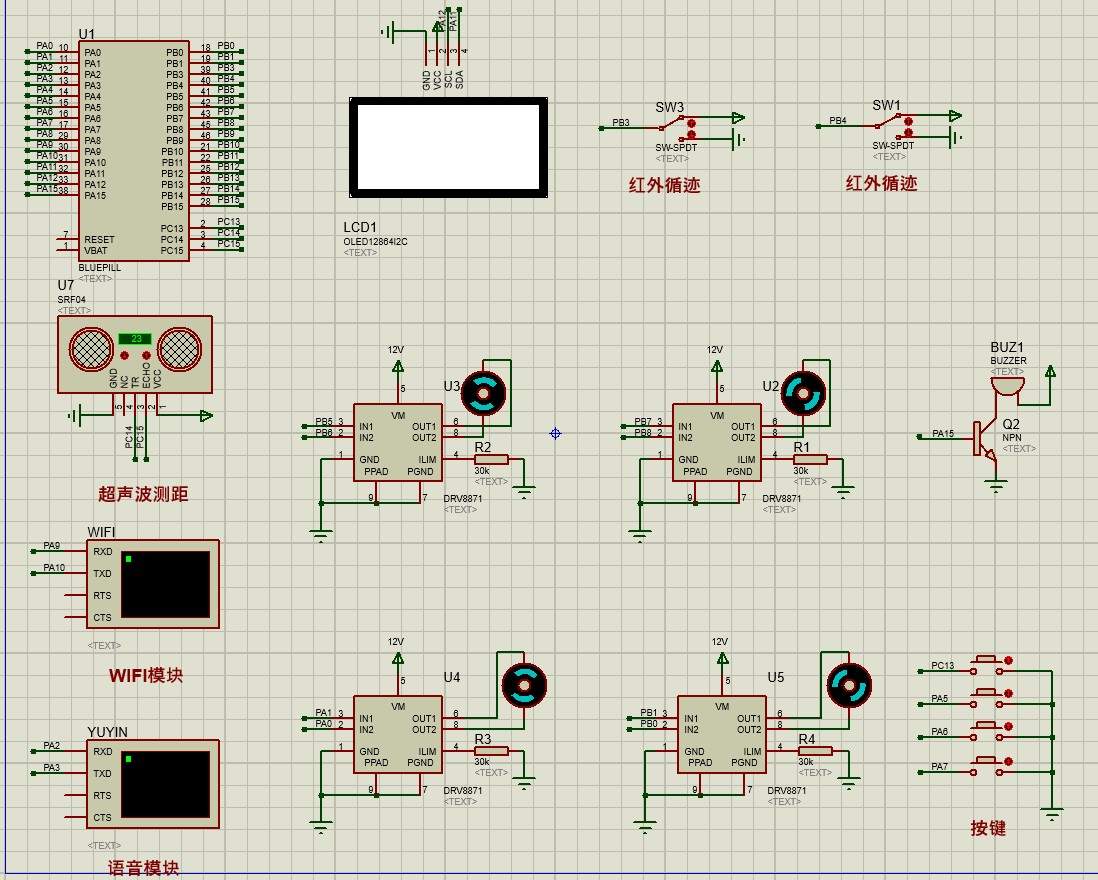Screen dimensions: 1098x880
Task: Click the DC motor connected to U3
Action: [x=483, y=393]
